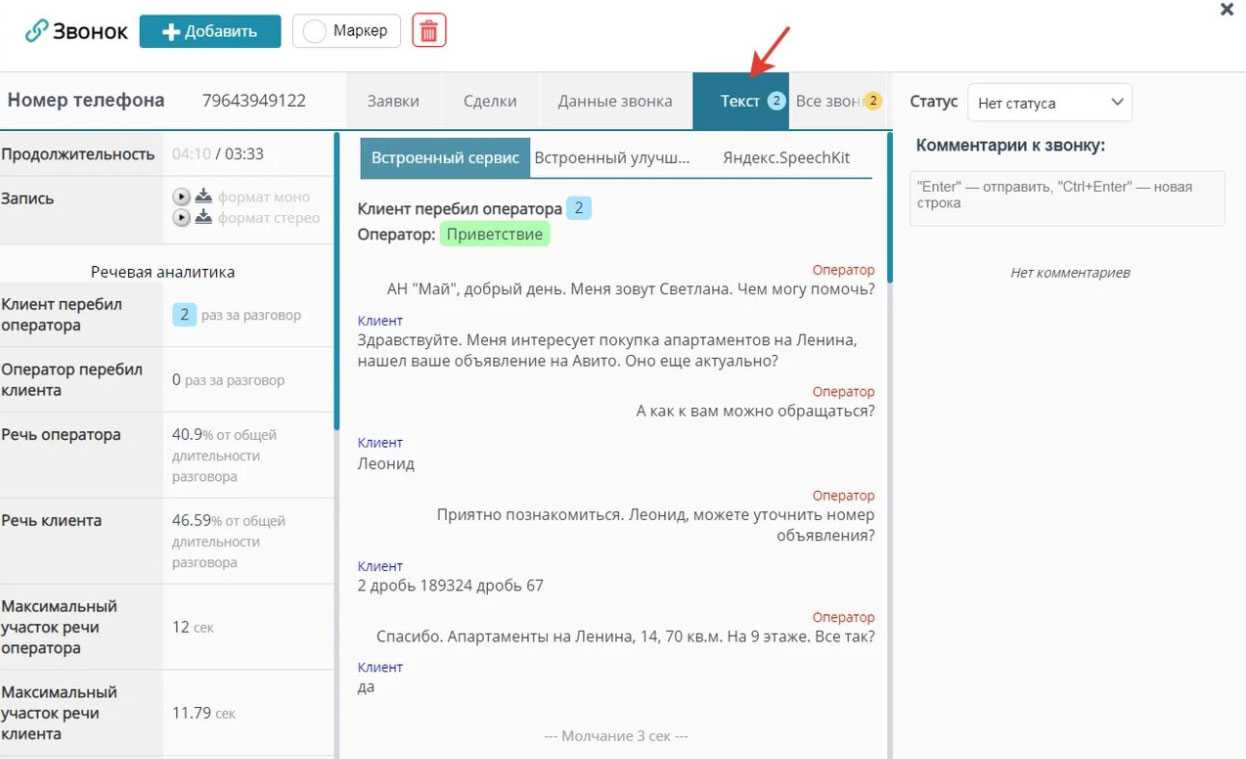Select the Данные звонка tab

pyautogui.click(x=615, y=101)
